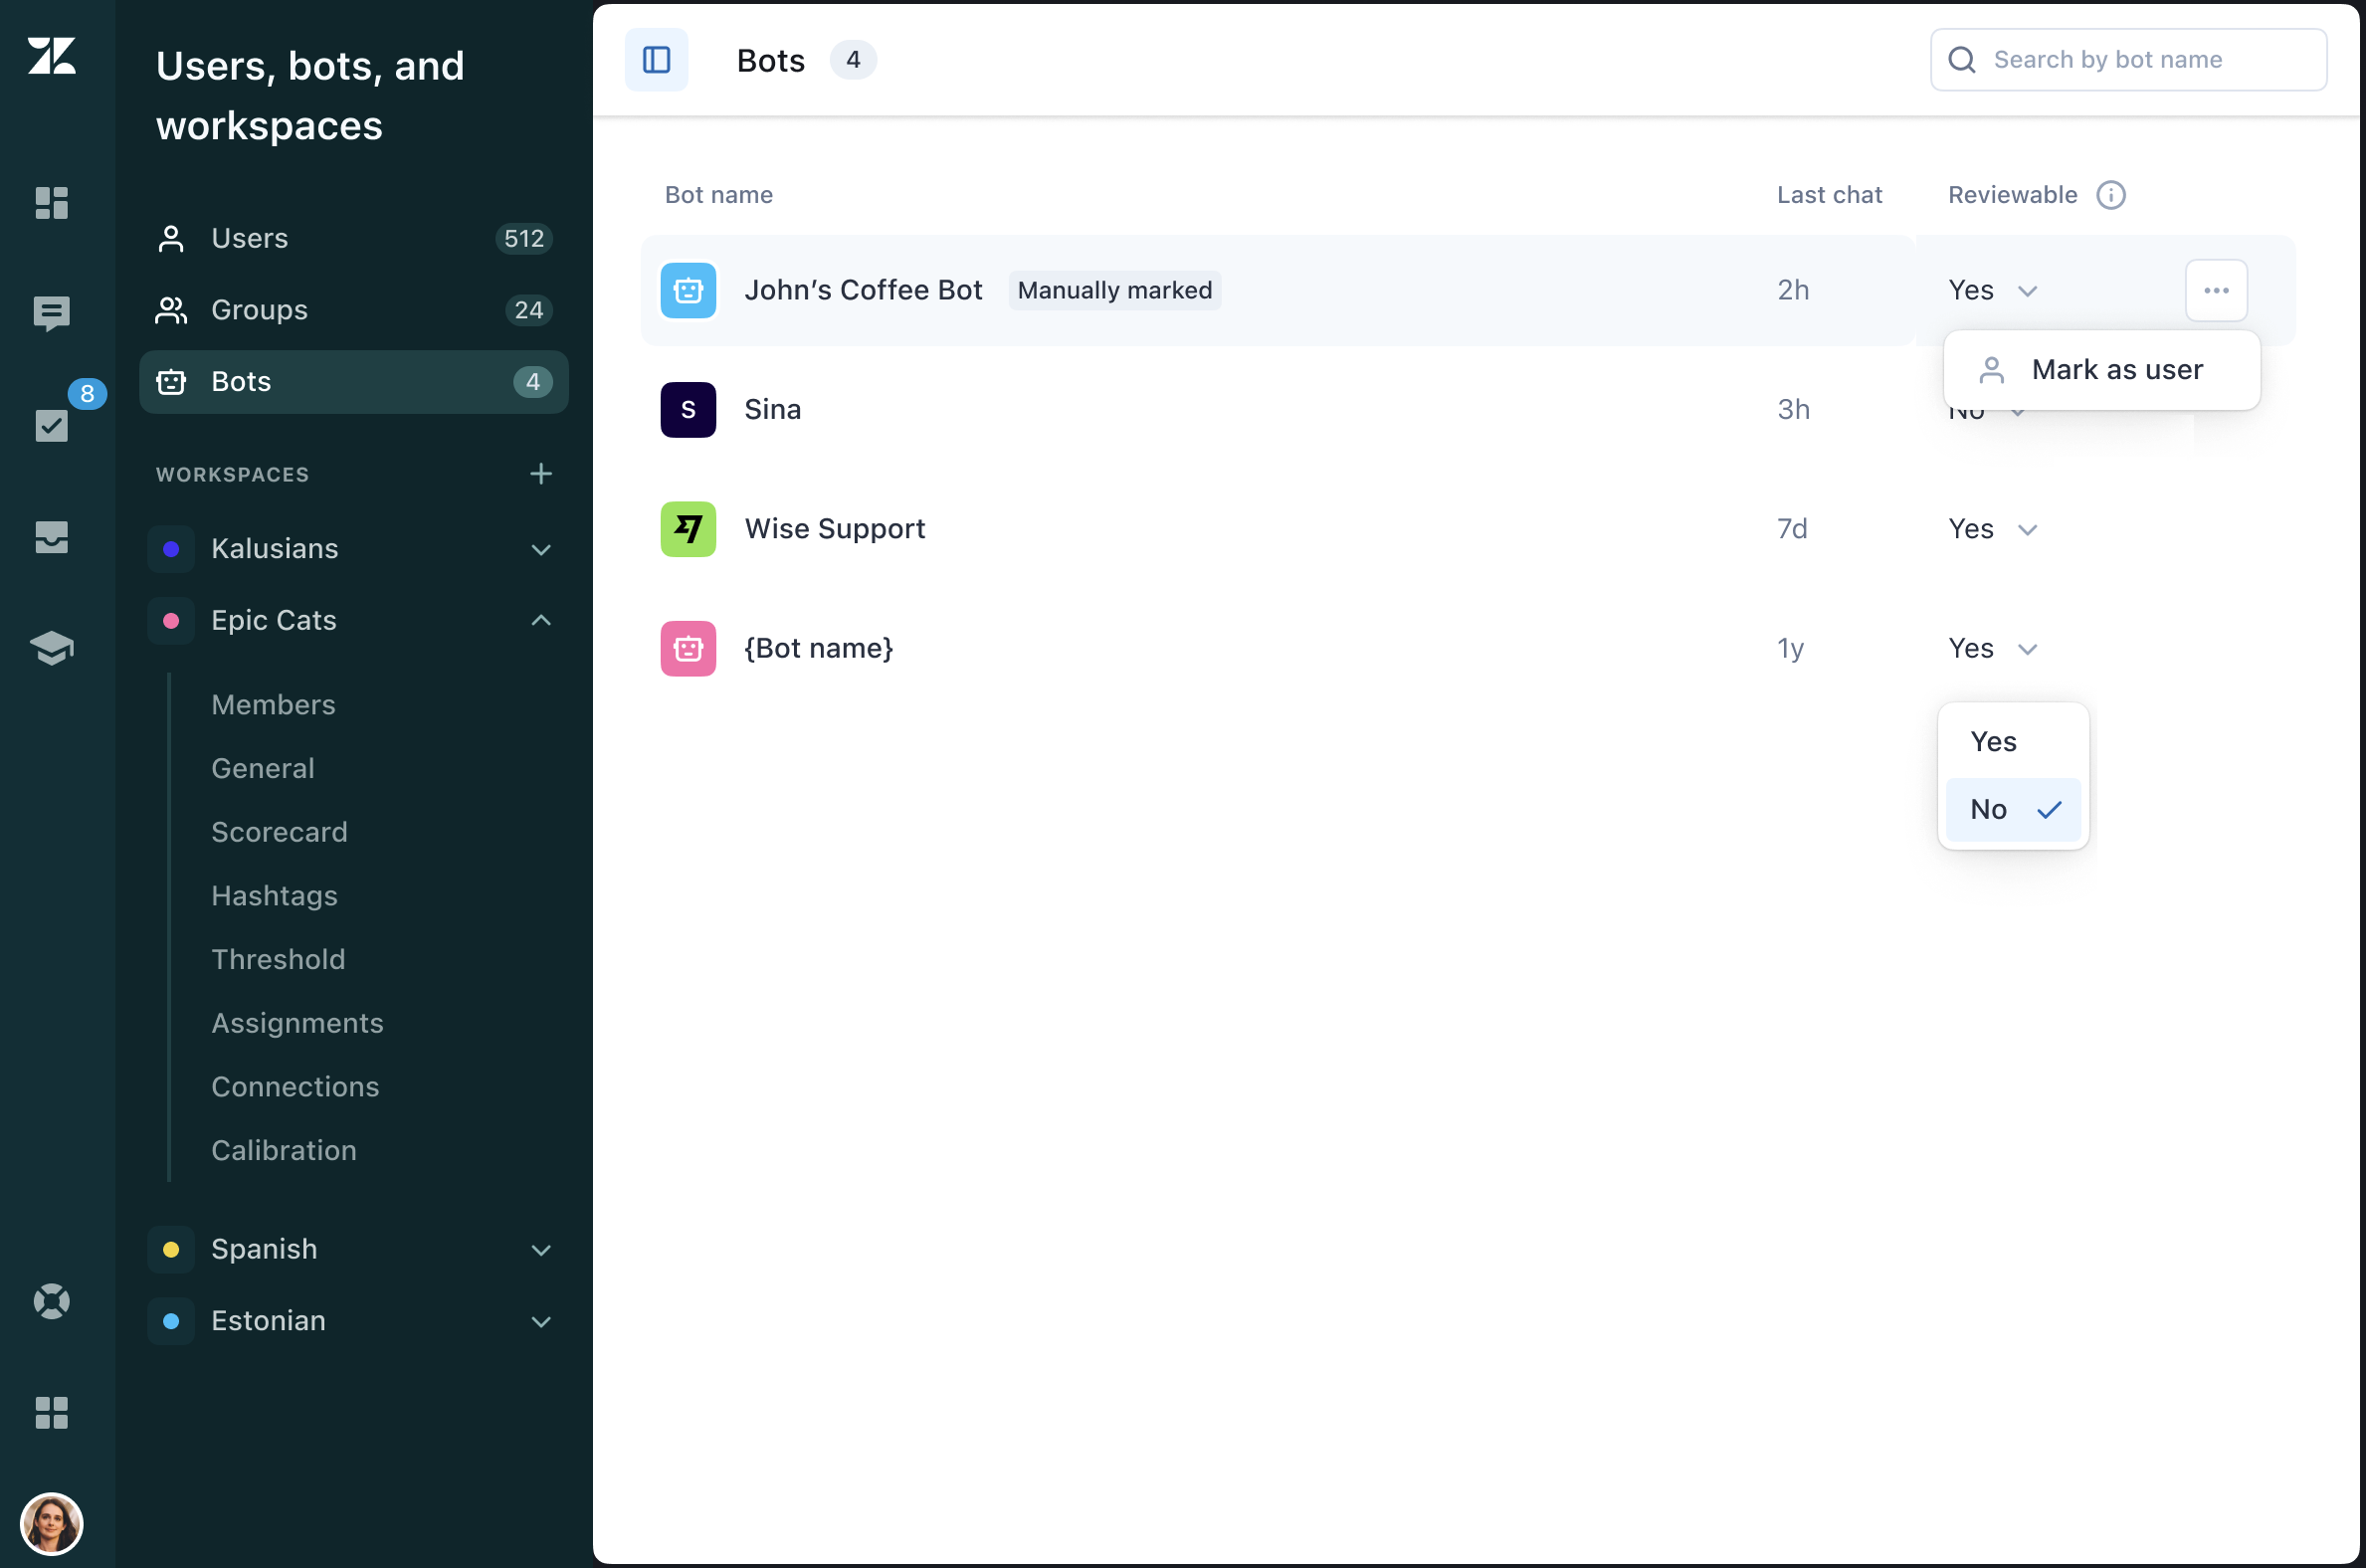Open Scorecard under Epic Cats
2366x1568 pixels.
point(279,832)
